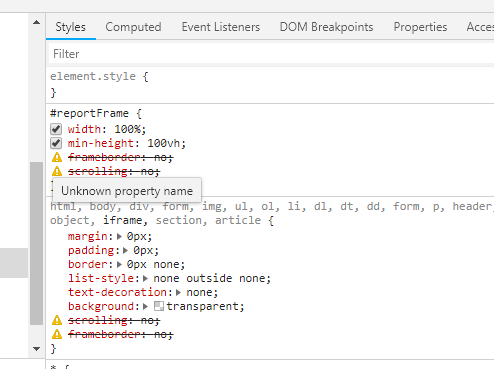
Task: Expand the border shorthand property
Action: [x=119, y=264]
